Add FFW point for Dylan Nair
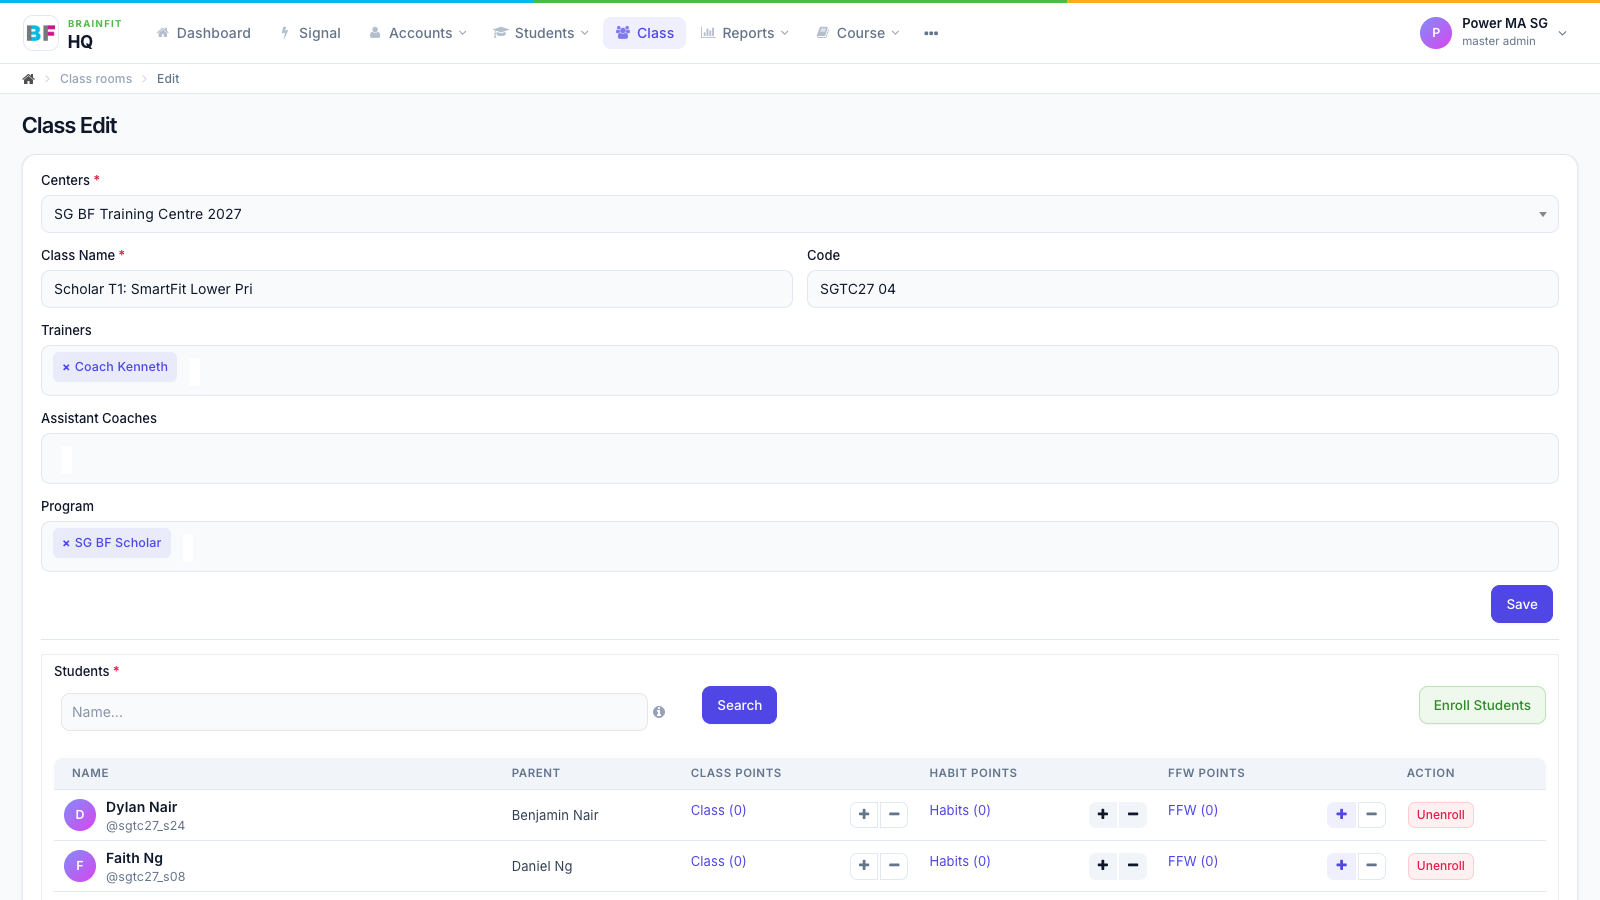 coord(1341,814)
